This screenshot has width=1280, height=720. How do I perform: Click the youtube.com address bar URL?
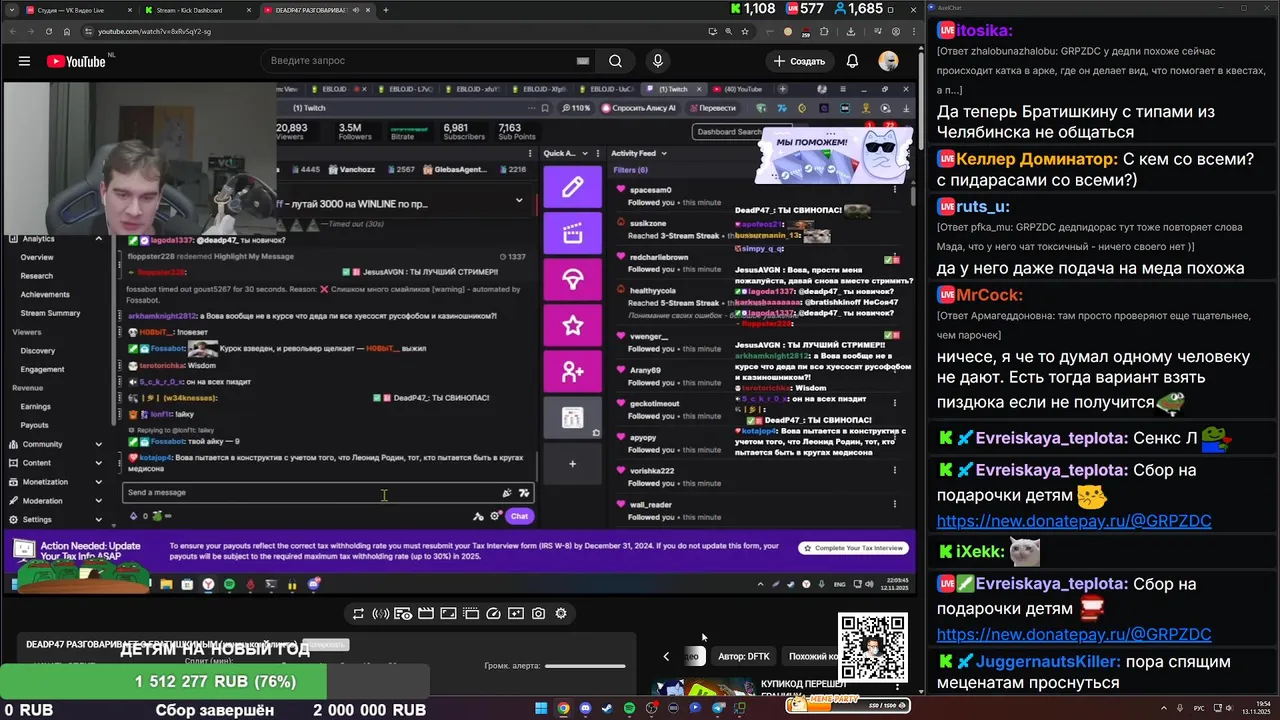click(x=154, y=31)
